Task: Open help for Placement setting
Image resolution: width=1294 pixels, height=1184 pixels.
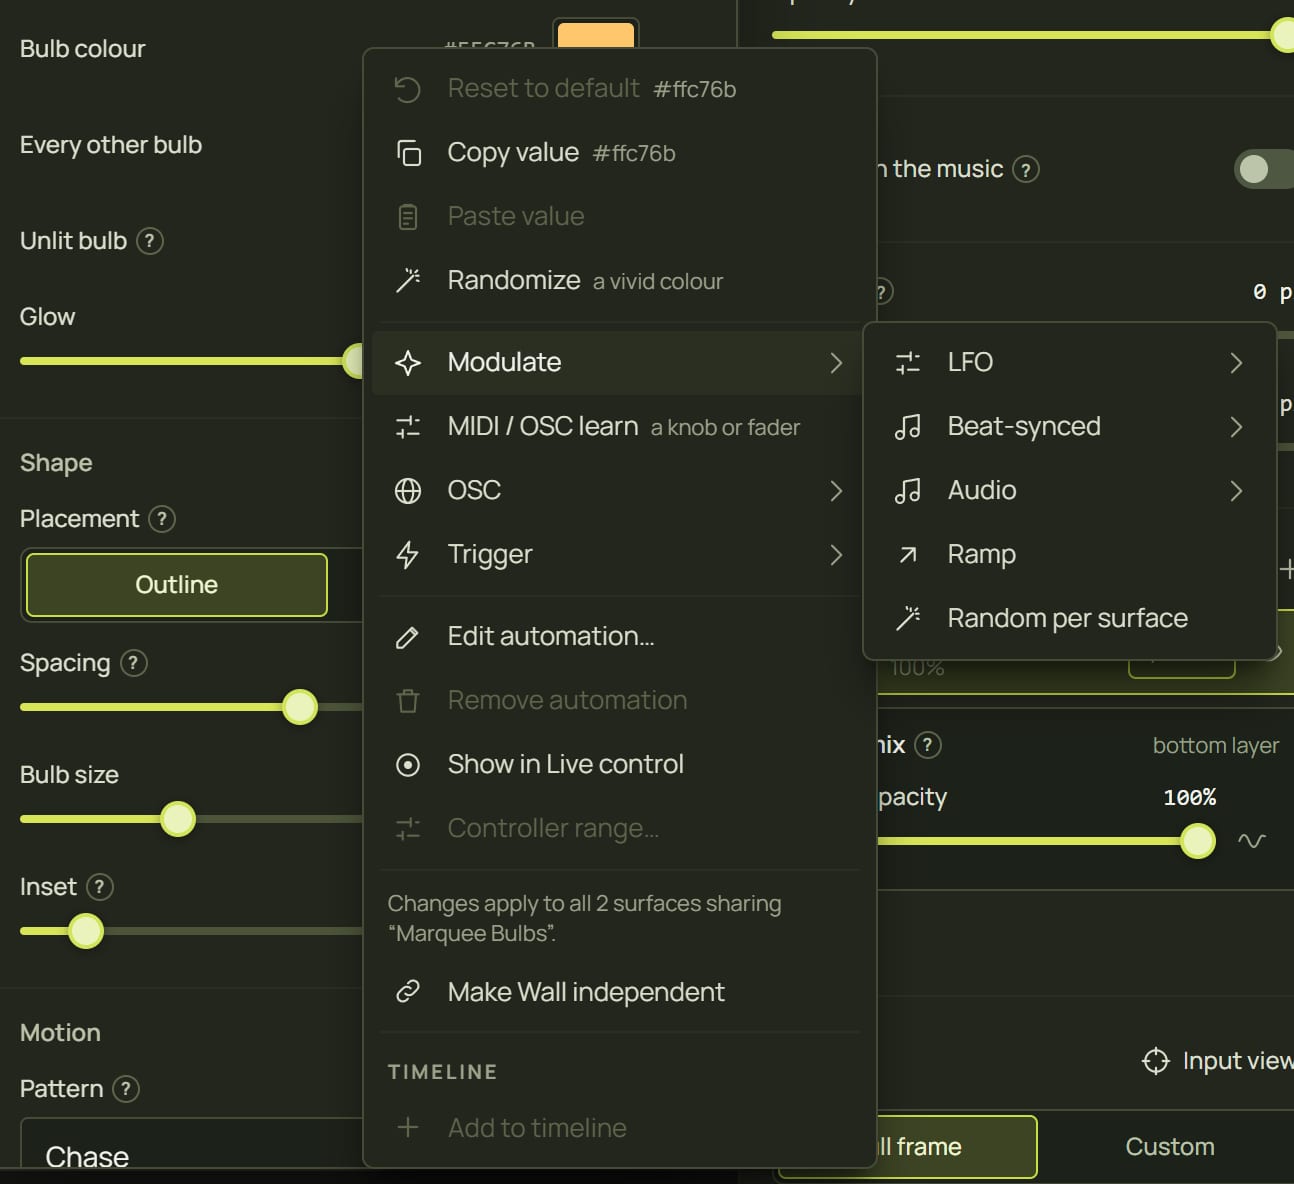Action: click(162, 519)
